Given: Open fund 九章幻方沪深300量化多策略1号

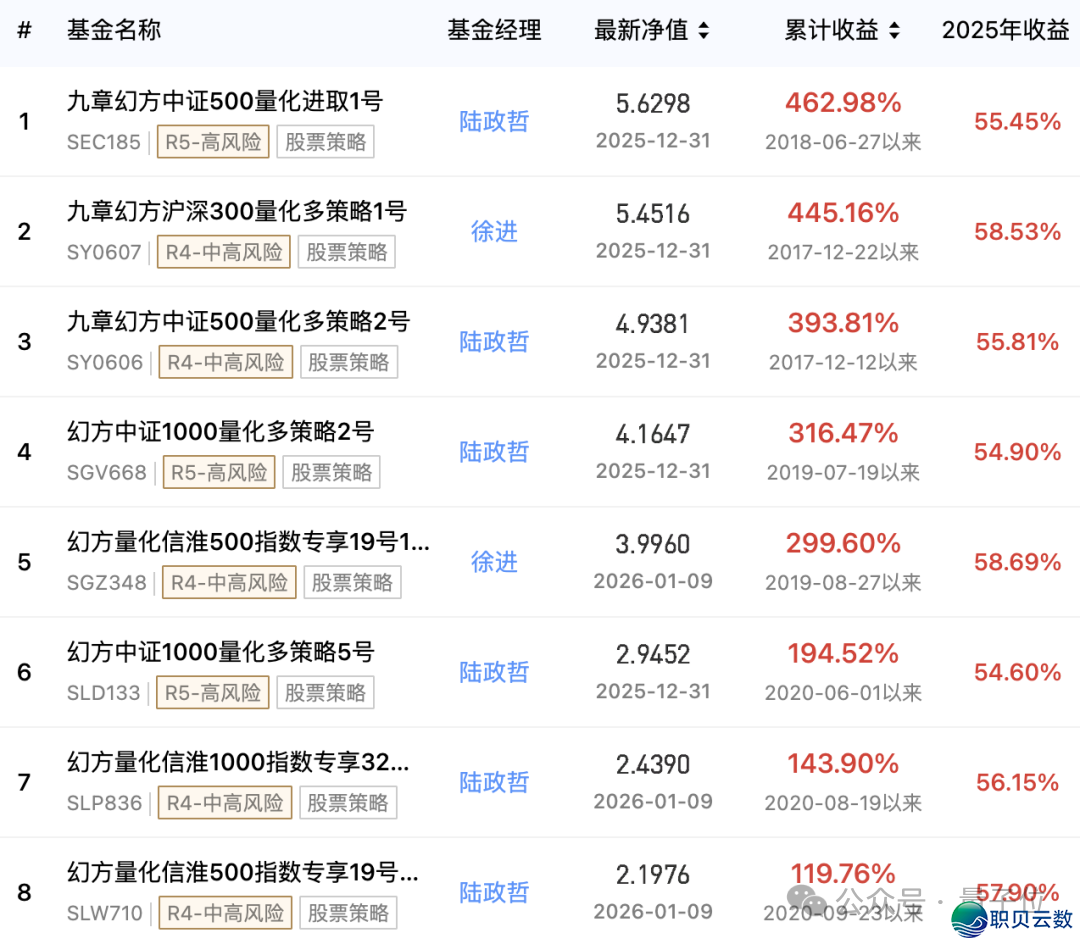Looking at the screenshot, I should coord(237,211).
